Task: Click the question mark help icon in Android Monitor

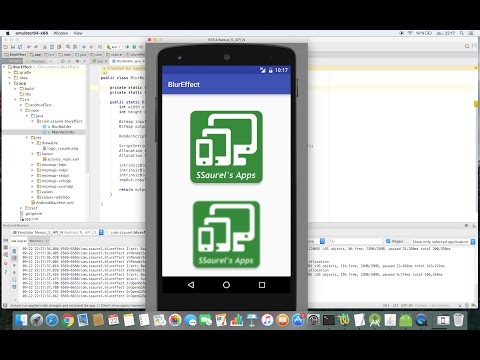Action: coord(6,272)
